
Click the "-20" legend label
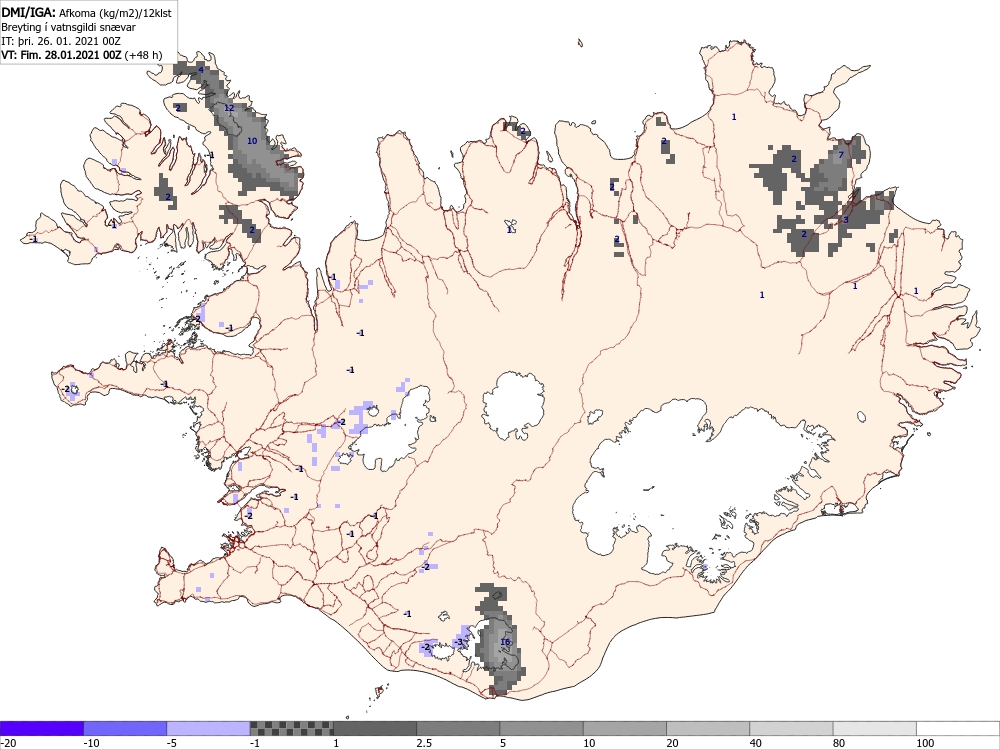click(8, 743)
